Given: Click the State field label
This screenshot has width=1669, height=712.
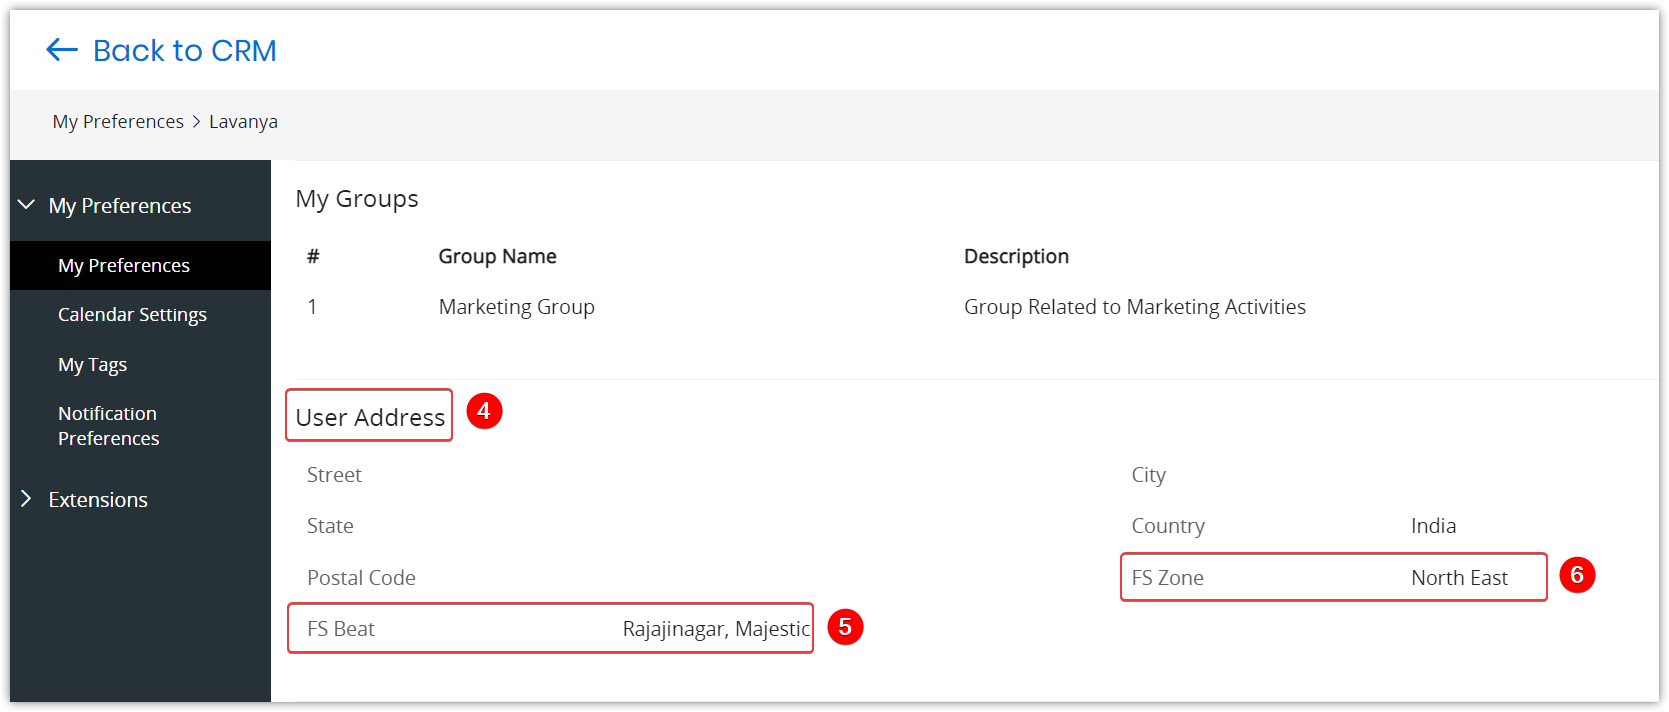Looking at the screenshot, I should tap(330, 526).
